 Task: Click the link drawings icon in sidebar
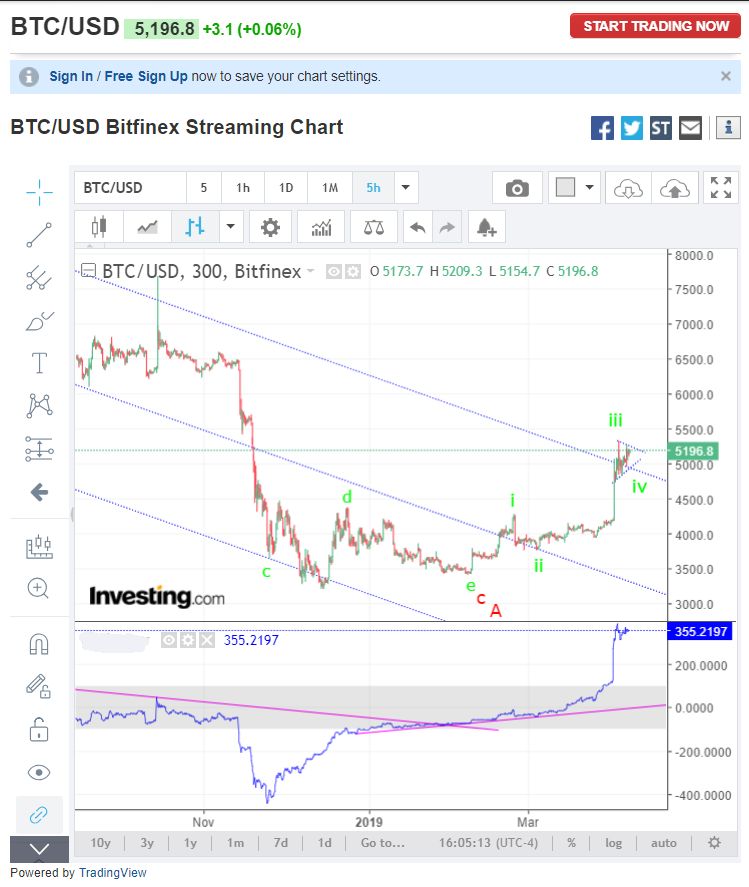(38, 815)
